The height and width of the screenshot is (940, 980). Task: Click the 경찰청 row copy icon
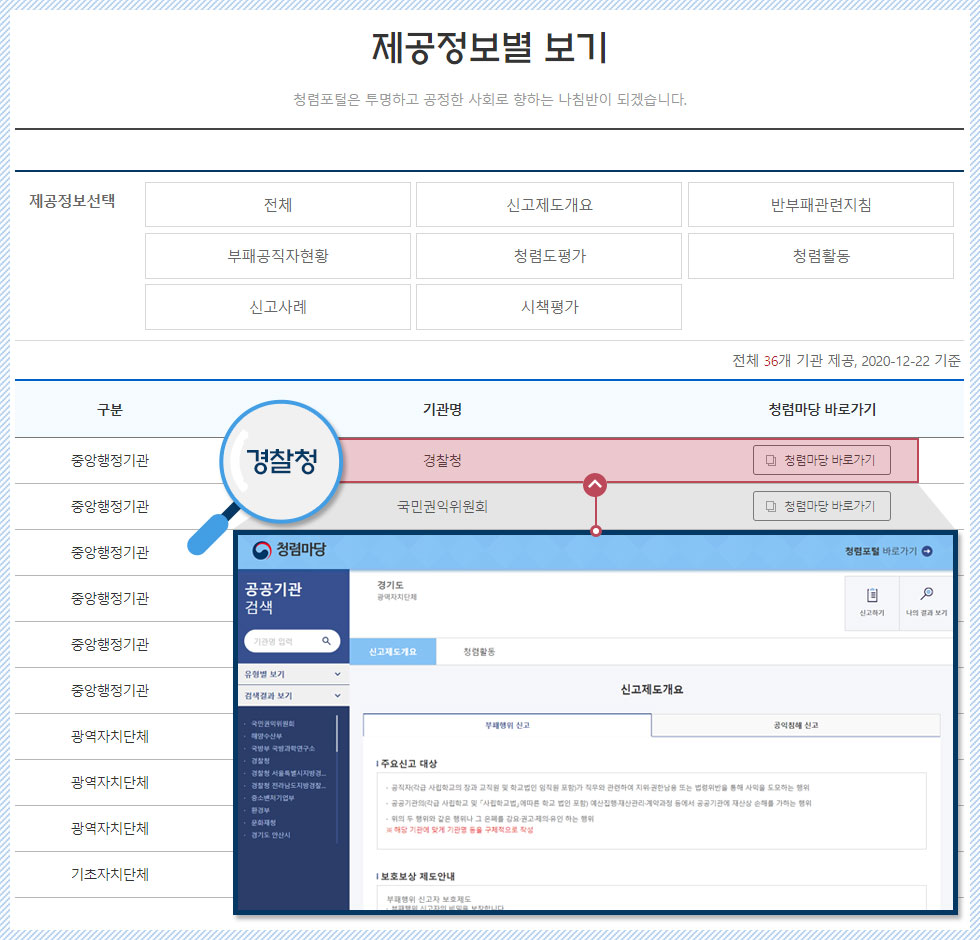click(x=771, y=460)
